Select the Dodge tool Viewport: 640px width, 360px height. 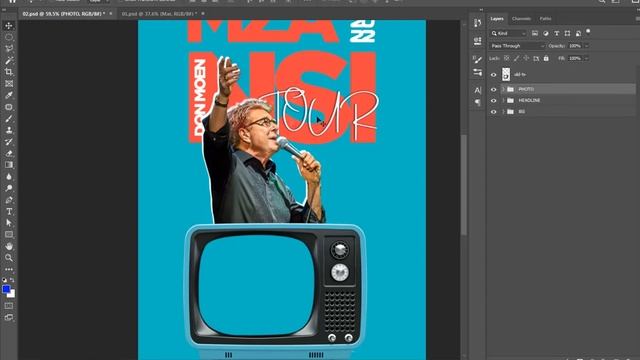pos(9,188)
